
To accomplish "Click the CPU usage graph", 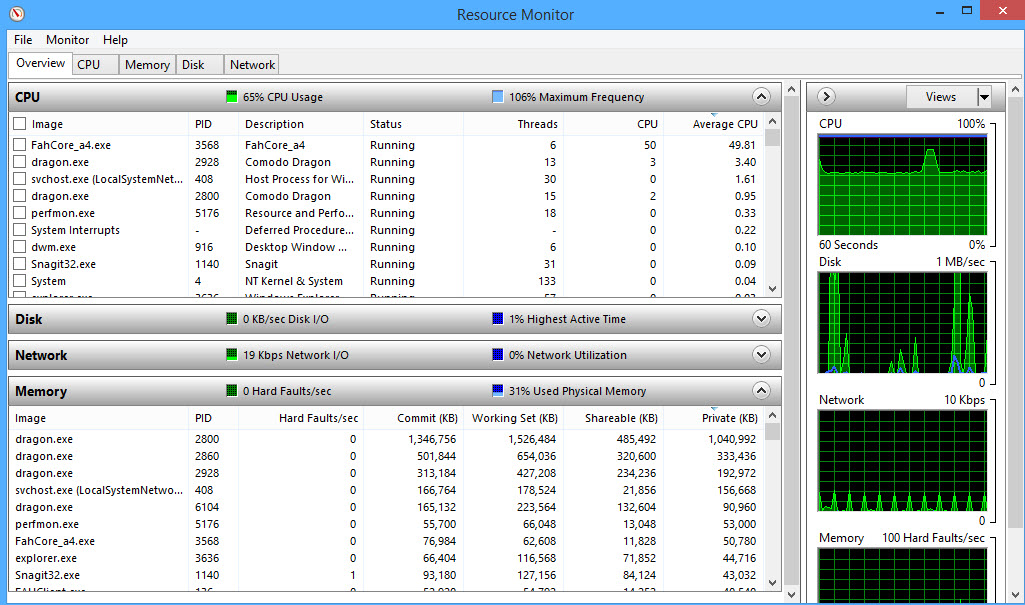I will pyautogui.click(x=902, y=186).
